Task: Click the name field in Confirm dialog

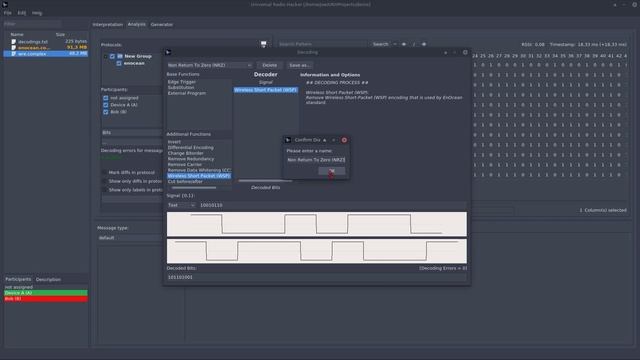Action: tap(316, 160)
